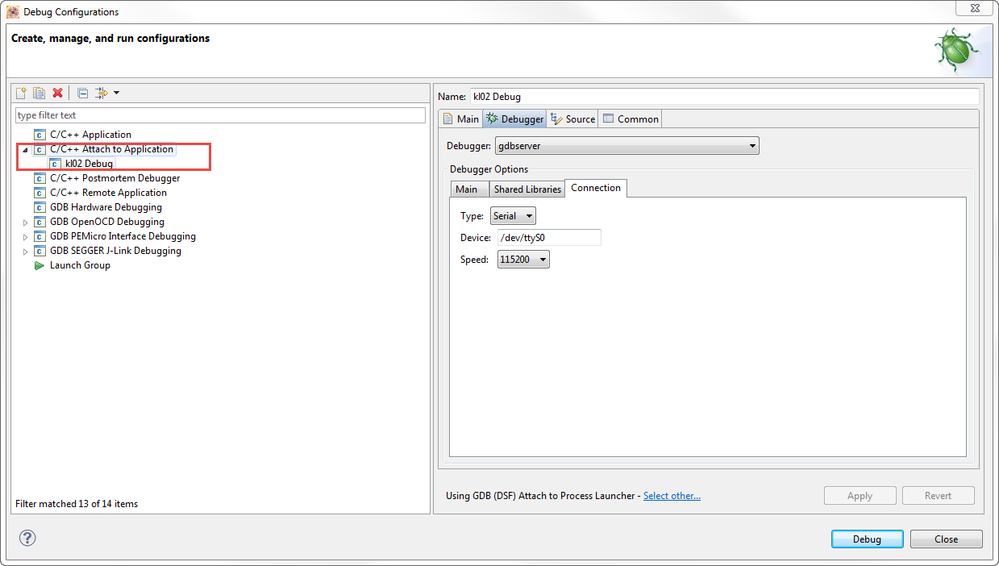Screen dimensions: 999x566
Task: Select the kl02 Debug configuration
Action: pos(89,164)
